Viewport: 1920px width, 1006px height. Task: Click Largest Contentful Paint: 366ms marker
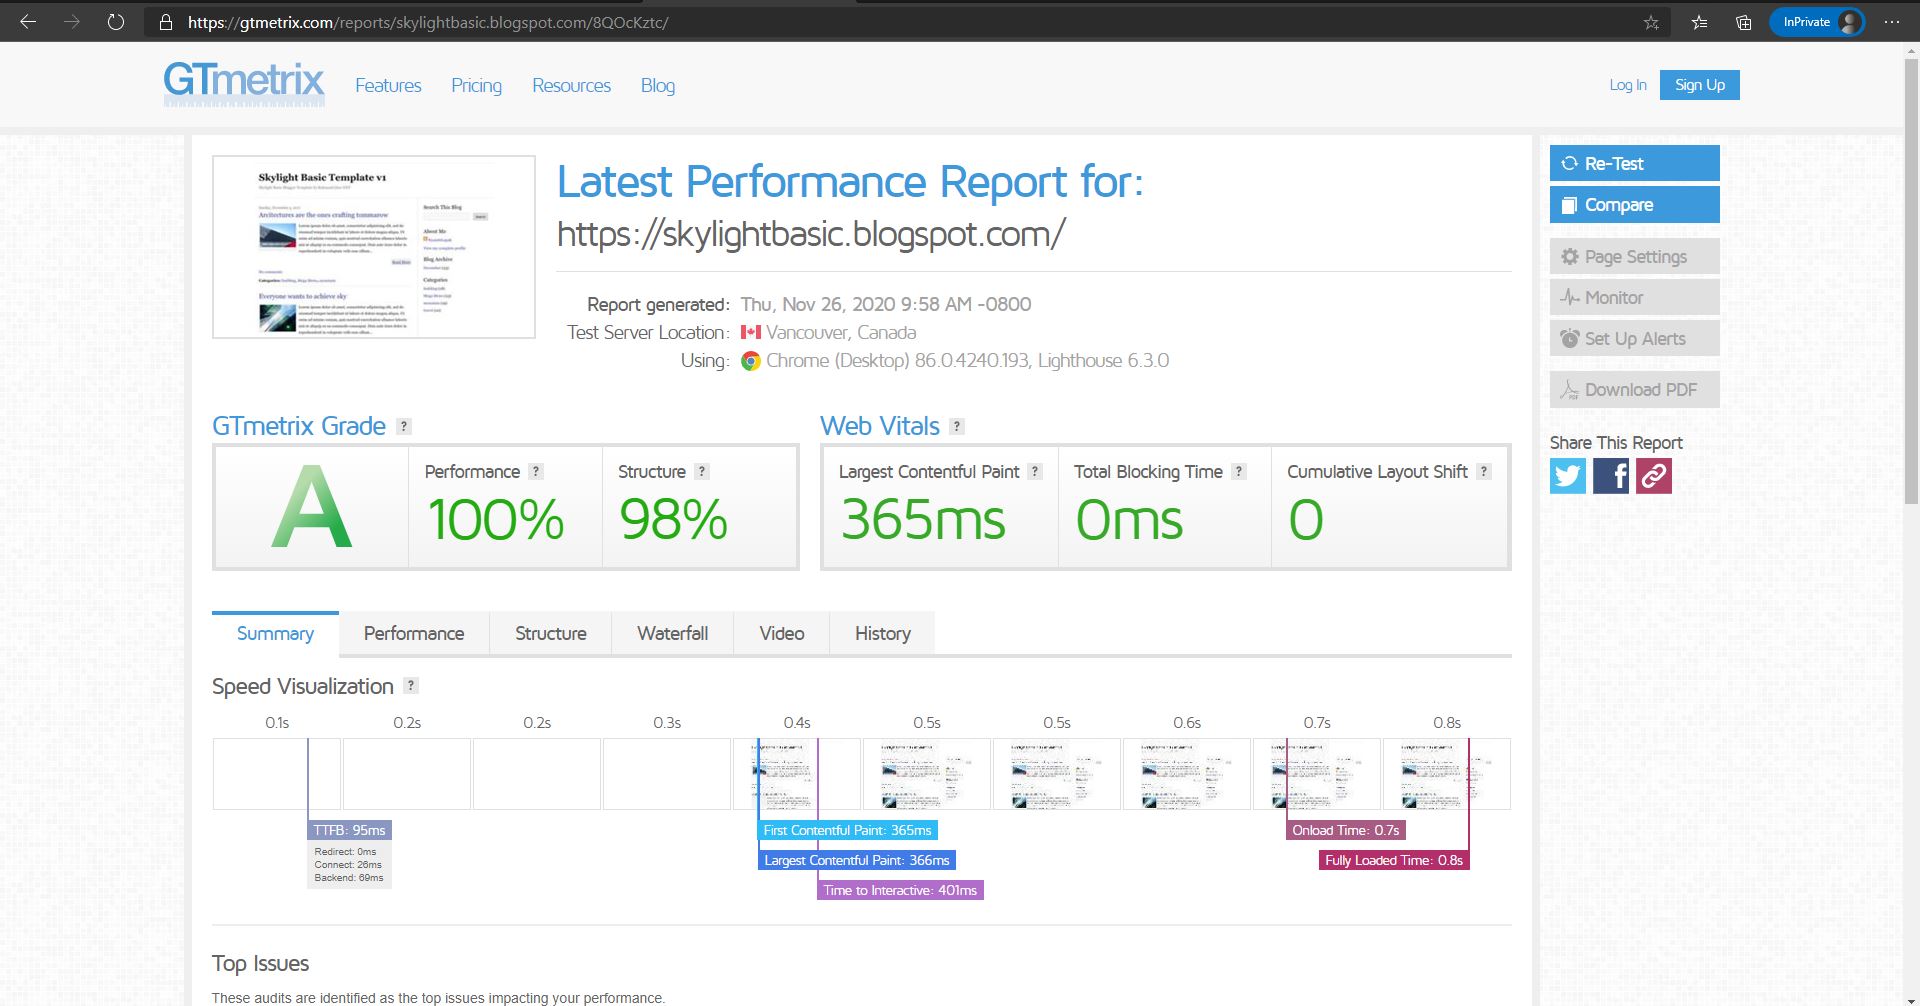(x=857, y=860)
